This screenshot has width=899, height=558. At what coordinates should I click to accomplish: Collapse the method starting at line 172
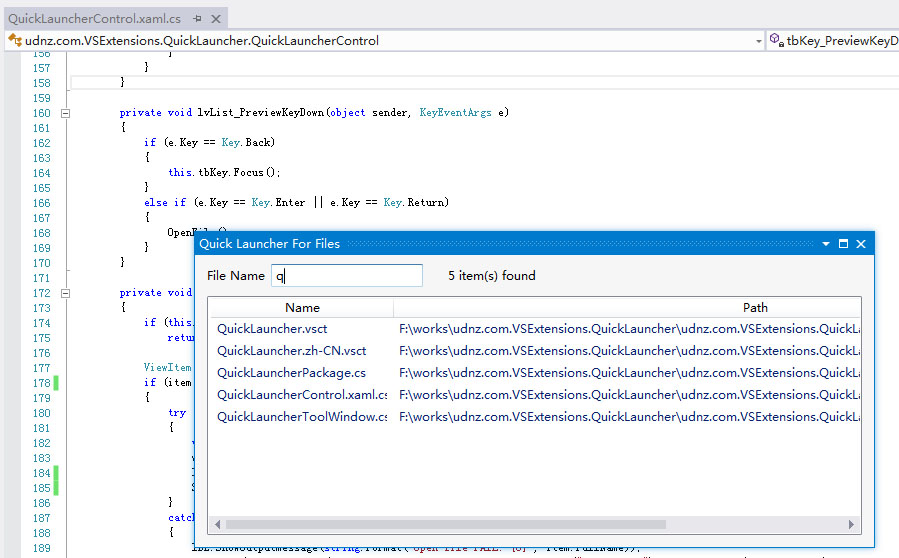click(x=65, y=293)
